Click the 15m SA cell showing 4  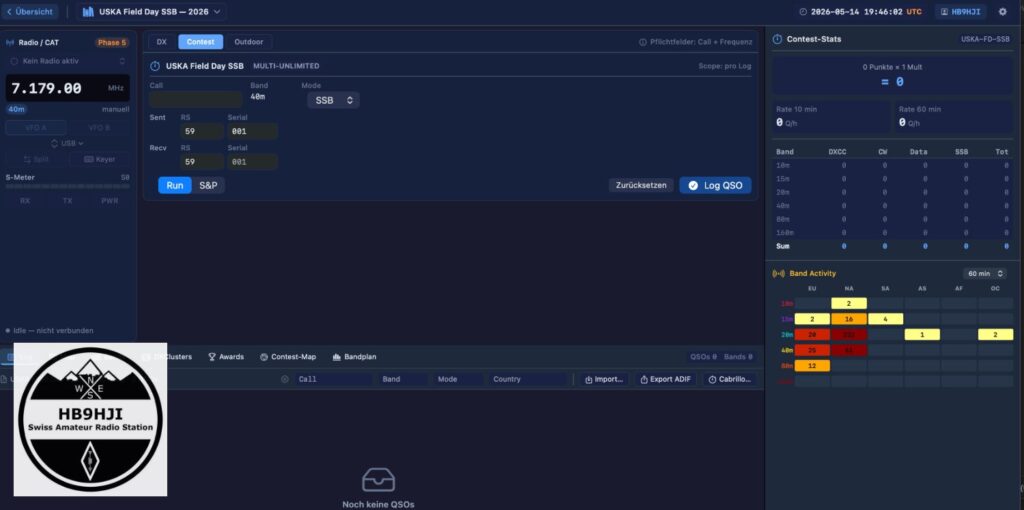pos(885,319)
